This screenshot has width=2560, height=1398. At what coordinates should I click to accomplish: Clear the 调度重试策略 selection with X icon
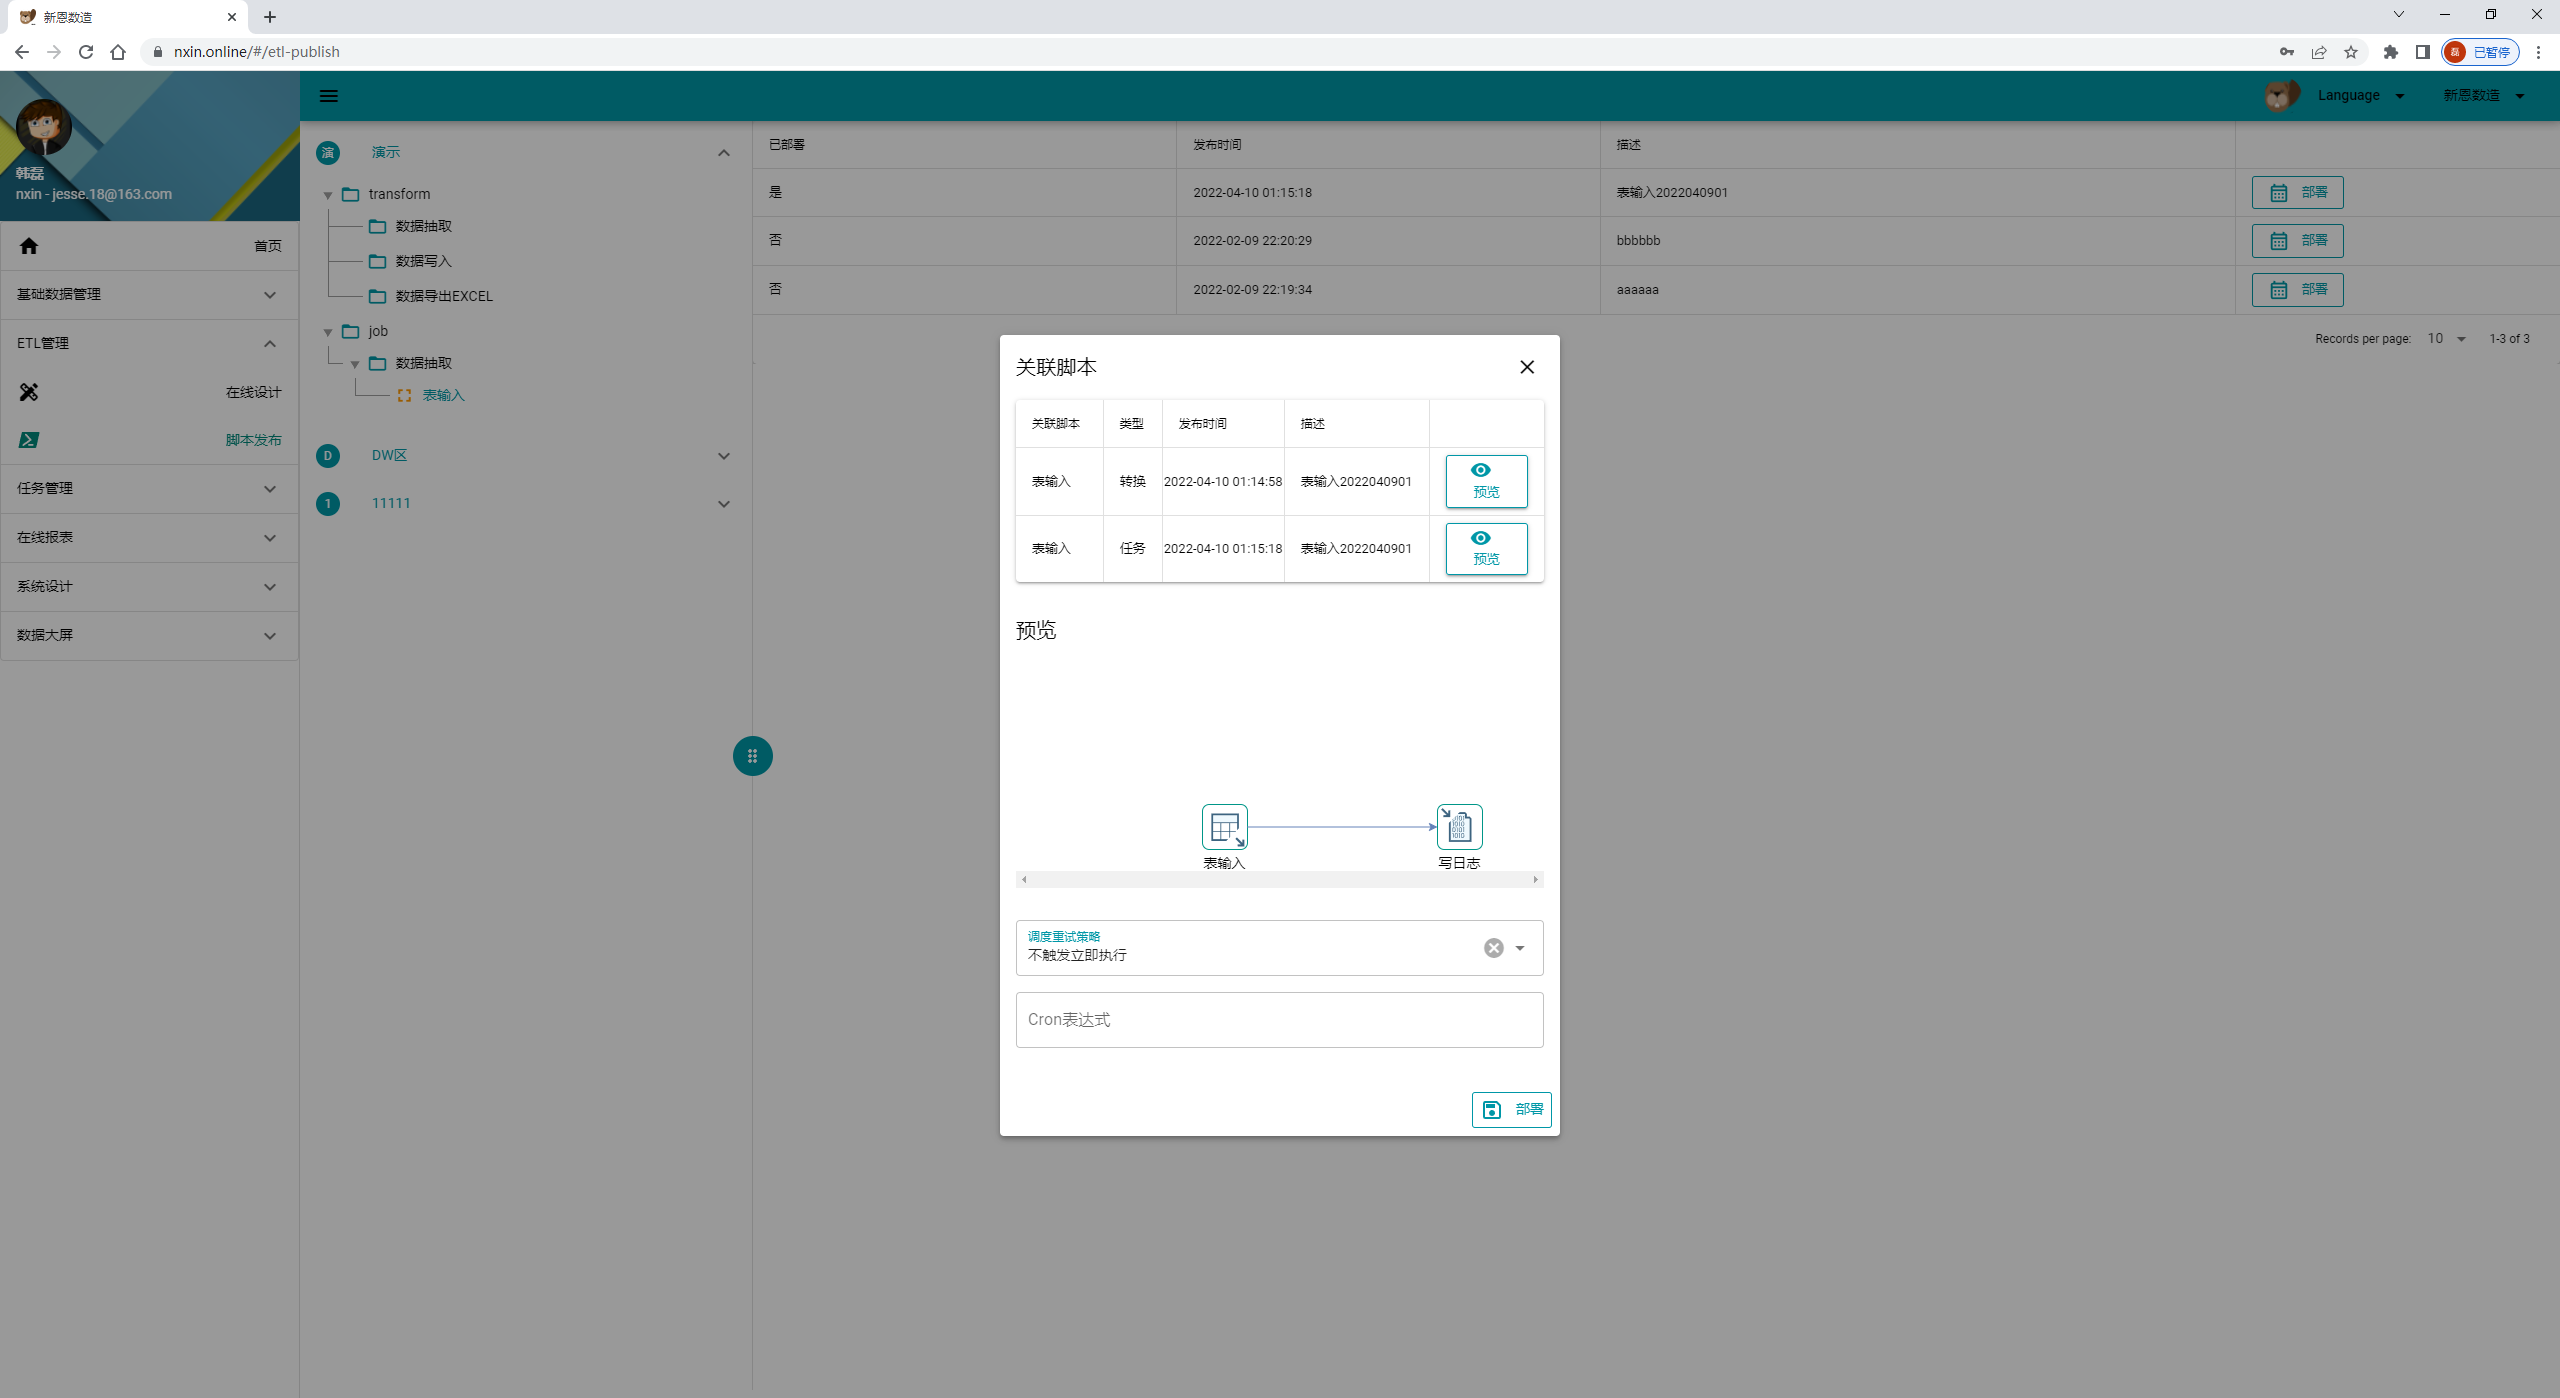(x=1493, y=948)
